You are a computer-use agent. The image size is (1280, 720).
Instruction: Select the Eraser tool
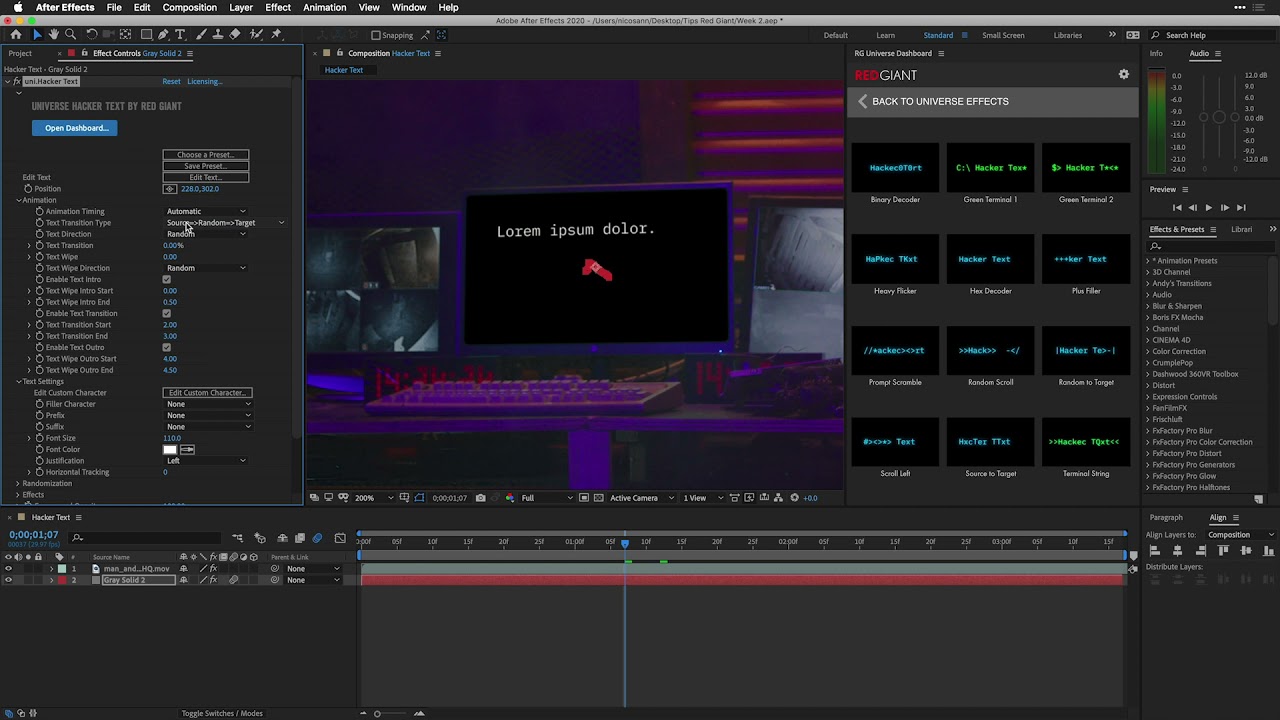click(235, 35)
